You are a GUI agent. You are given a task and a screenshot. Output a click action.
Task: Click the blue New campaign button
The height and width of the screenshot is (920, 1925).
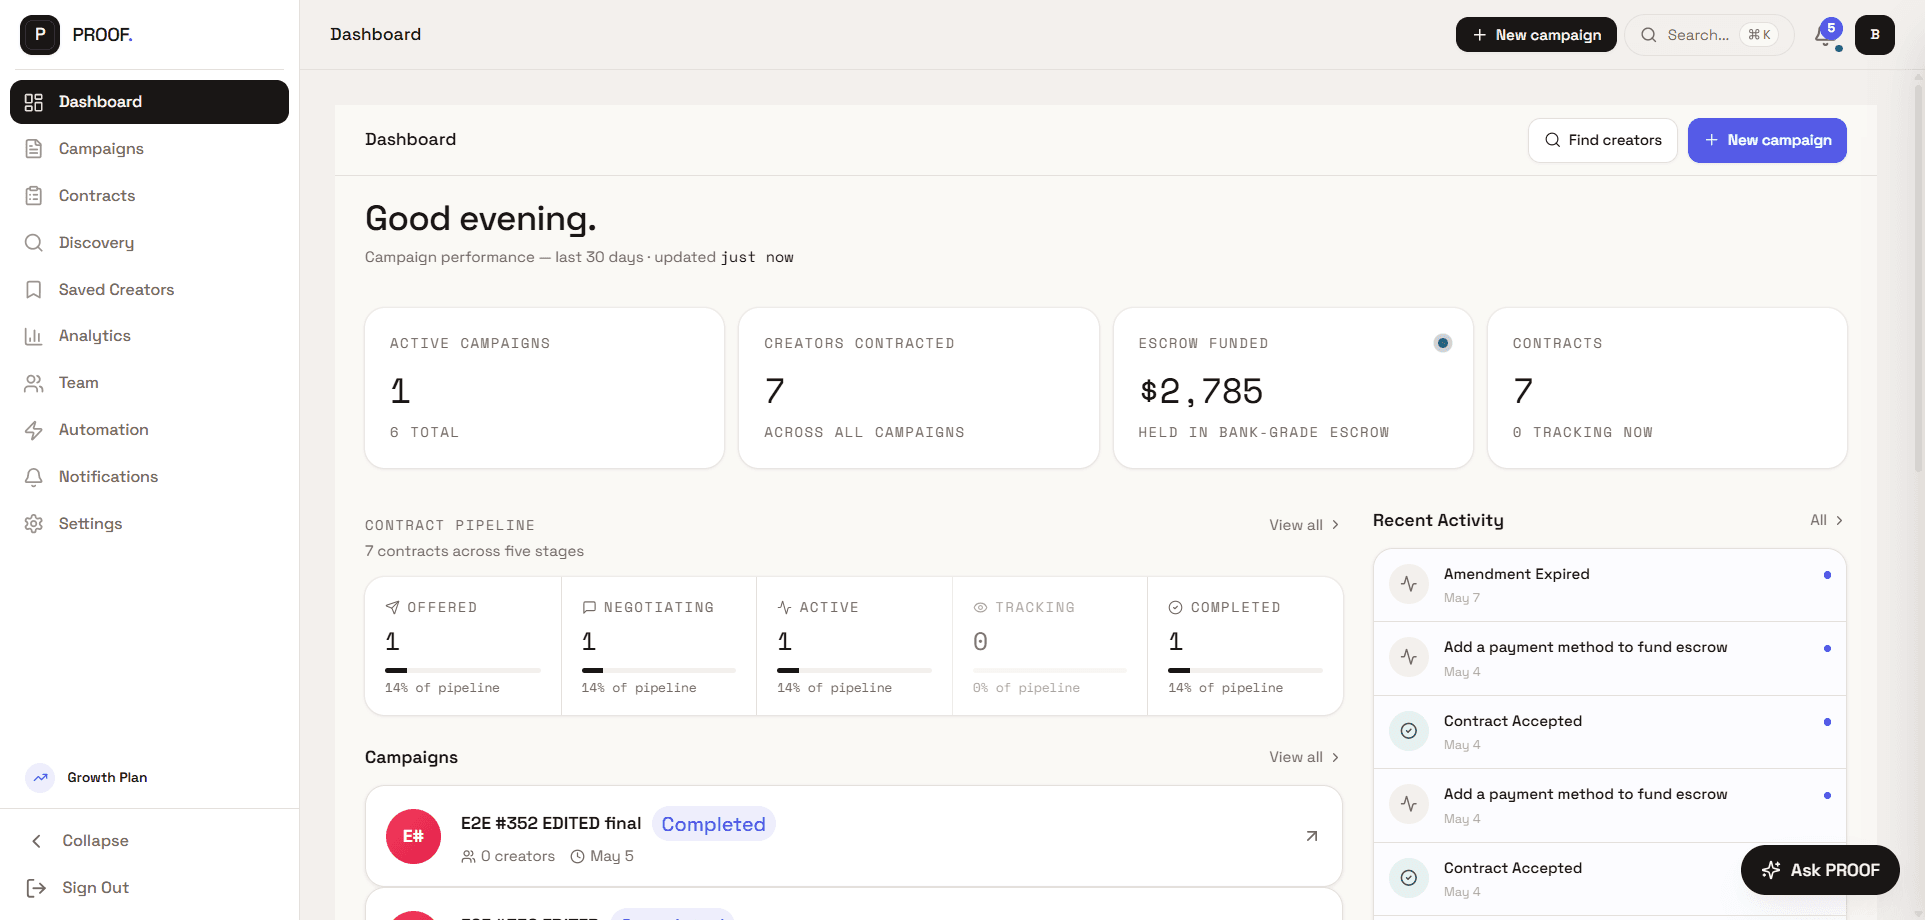1767,140
